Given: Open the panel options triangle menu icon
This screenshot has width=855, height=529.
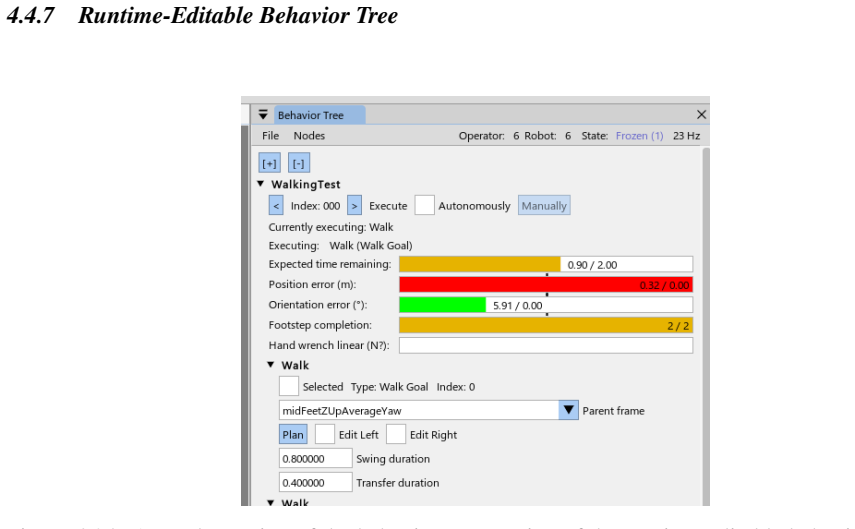Looking at the screenshot, I should pos(263,115).
